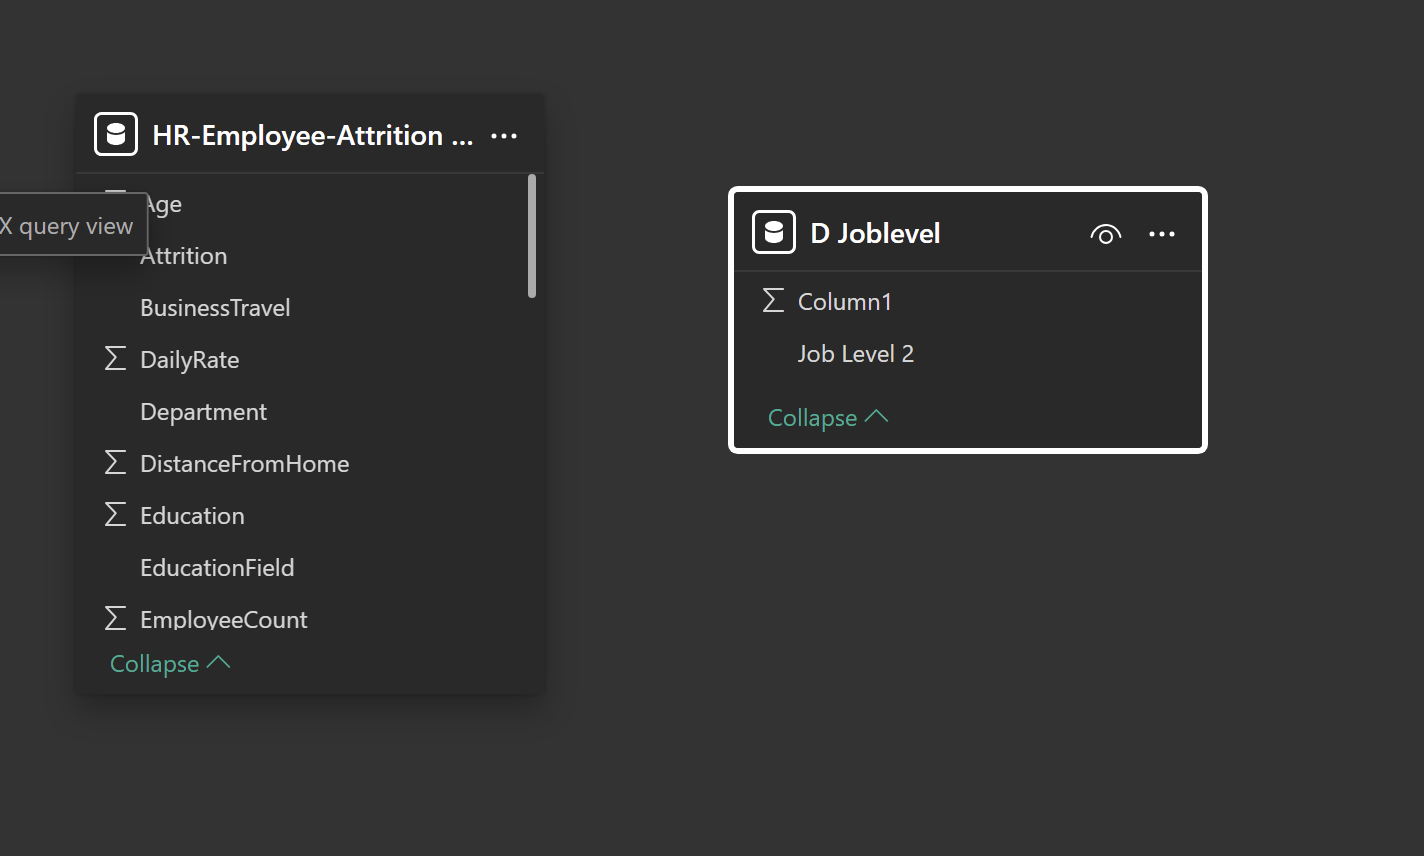Click the D Joblevel table database icon

[x=774, y=232]
